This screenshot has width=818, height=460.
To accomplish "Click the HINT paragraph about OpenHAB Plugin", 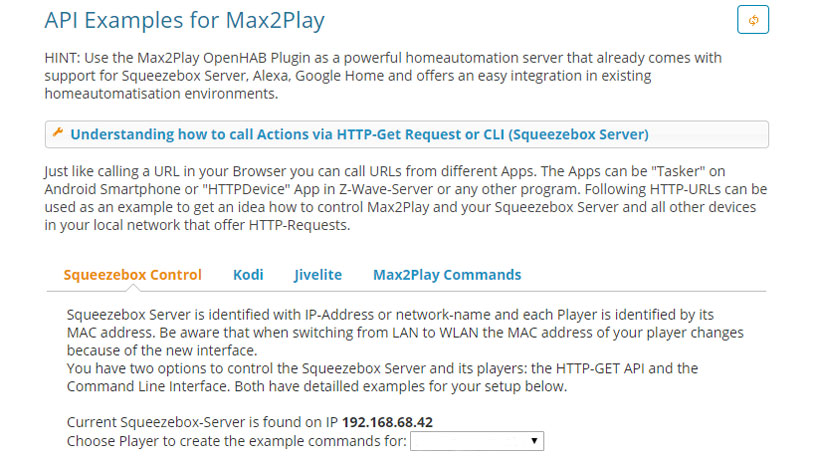I will [384, 76].
